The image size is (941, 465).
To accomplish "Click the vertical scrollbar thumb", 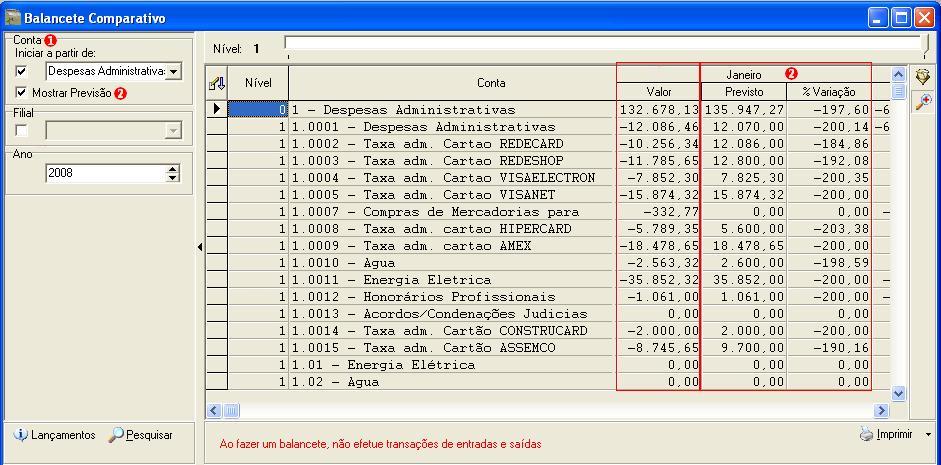I will click(898, 91).
